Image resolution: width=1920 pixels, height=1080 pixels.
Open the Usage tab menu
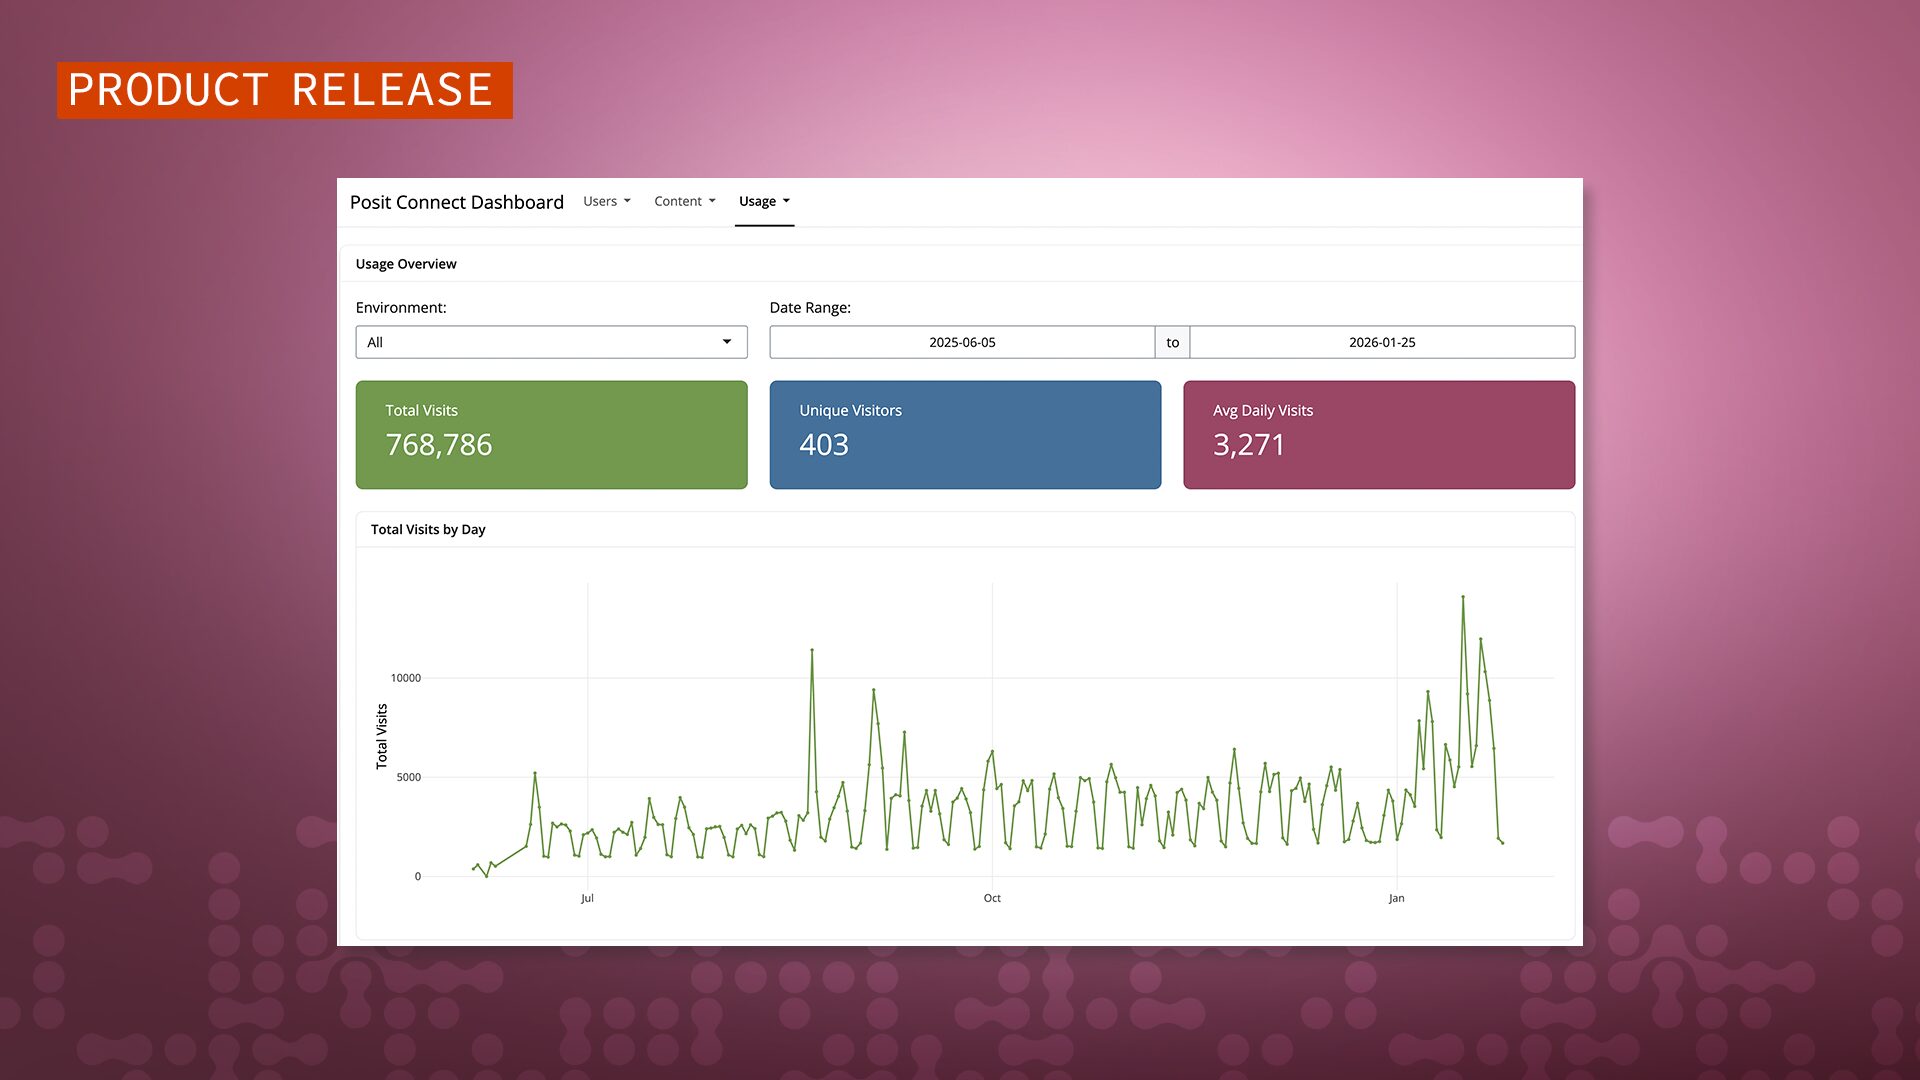coord(764,201)
